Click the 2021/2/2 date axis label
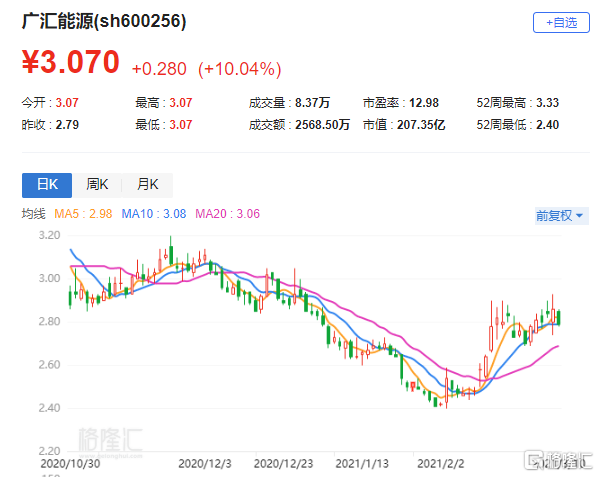Screen dimensions: 599x477 (440, 464)
